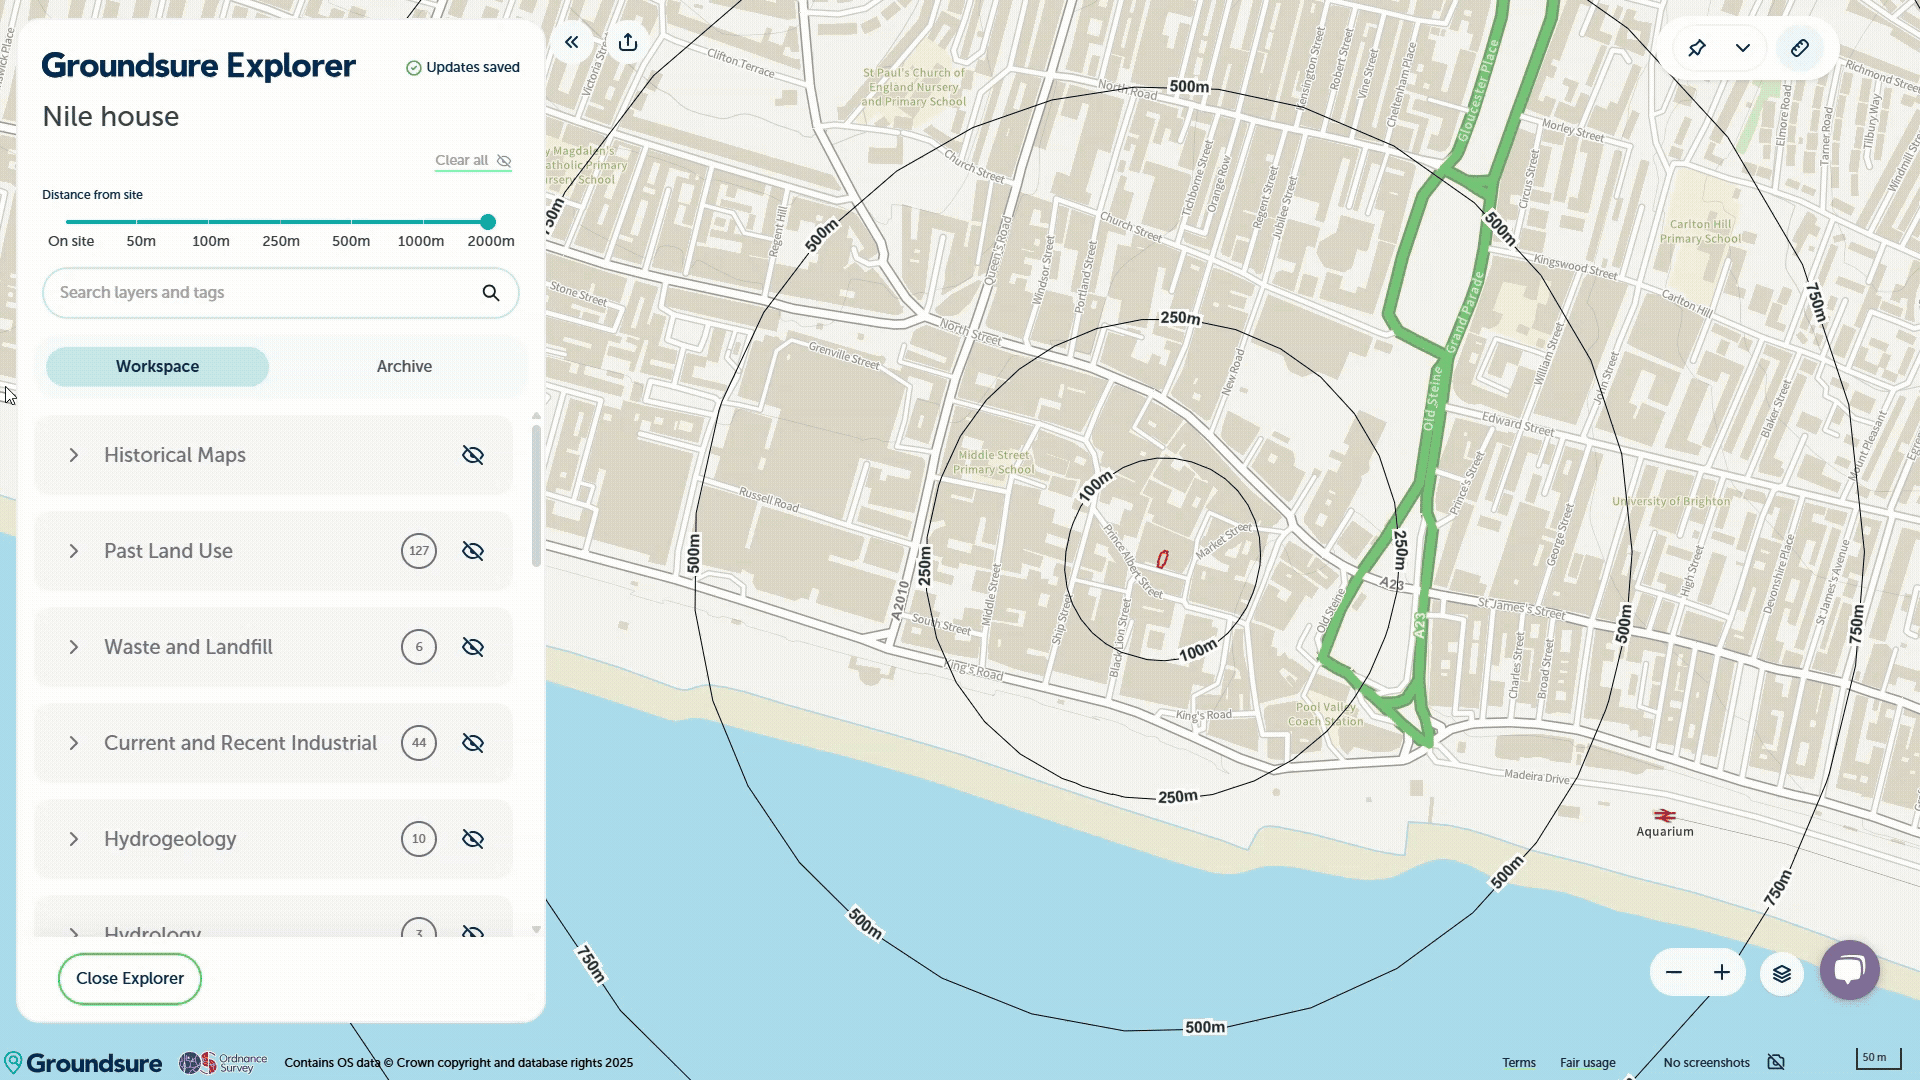Open the share/export options on the map
1920x1080 pixels.
click(x=627, y=42)
